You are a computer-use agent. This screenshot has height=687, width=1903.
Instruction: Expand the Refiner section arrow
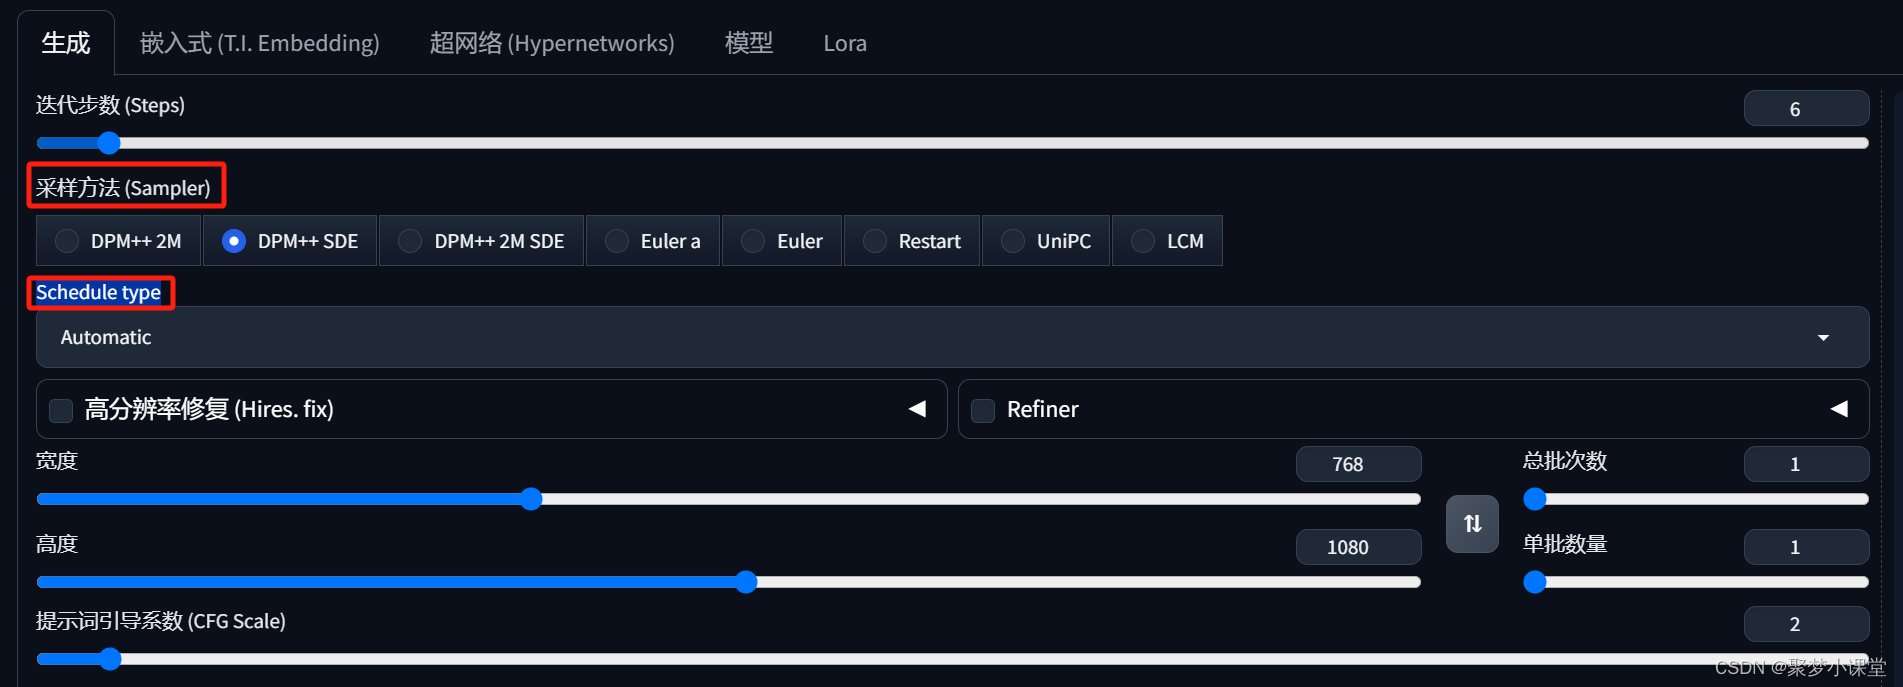coord(1839,409)
